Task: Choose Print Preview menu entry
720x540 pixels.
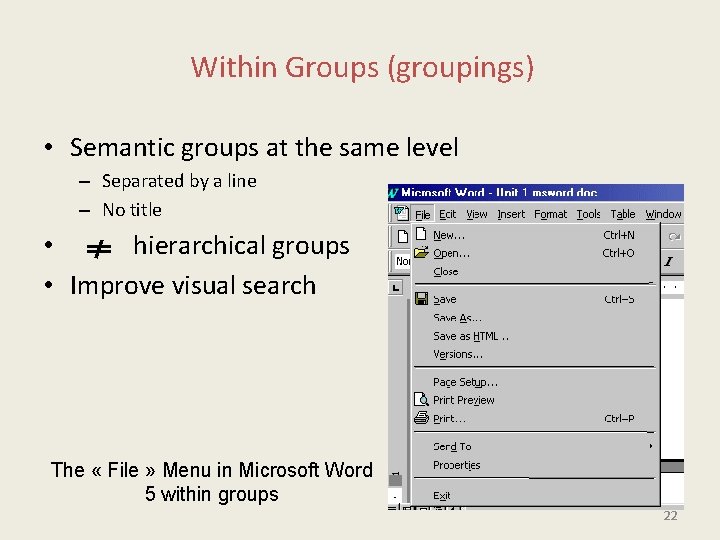Action: [535, 400]
